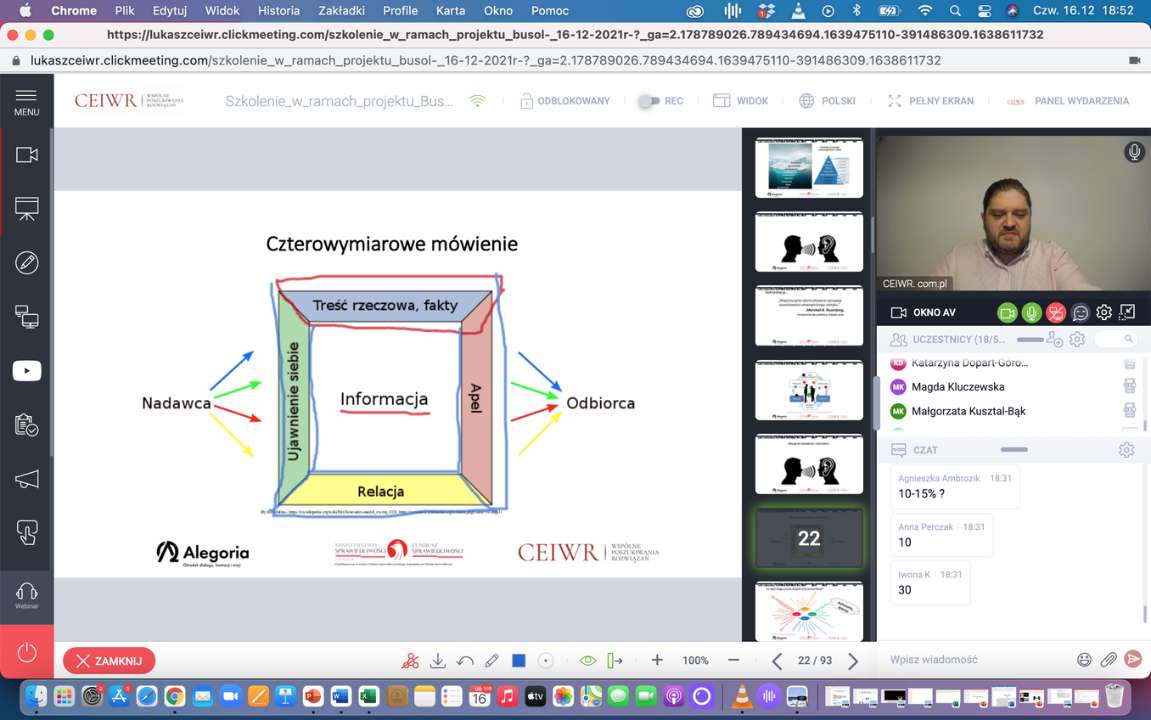Download the presentation with the download icon
1151x720 pixels.
(437, 661)
